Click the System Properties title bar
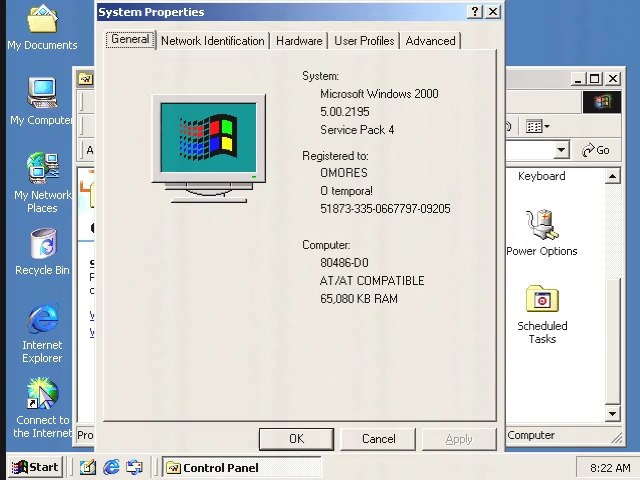This screenshot has height=480, width=640. pyautogui.click(x=282, y=12)
